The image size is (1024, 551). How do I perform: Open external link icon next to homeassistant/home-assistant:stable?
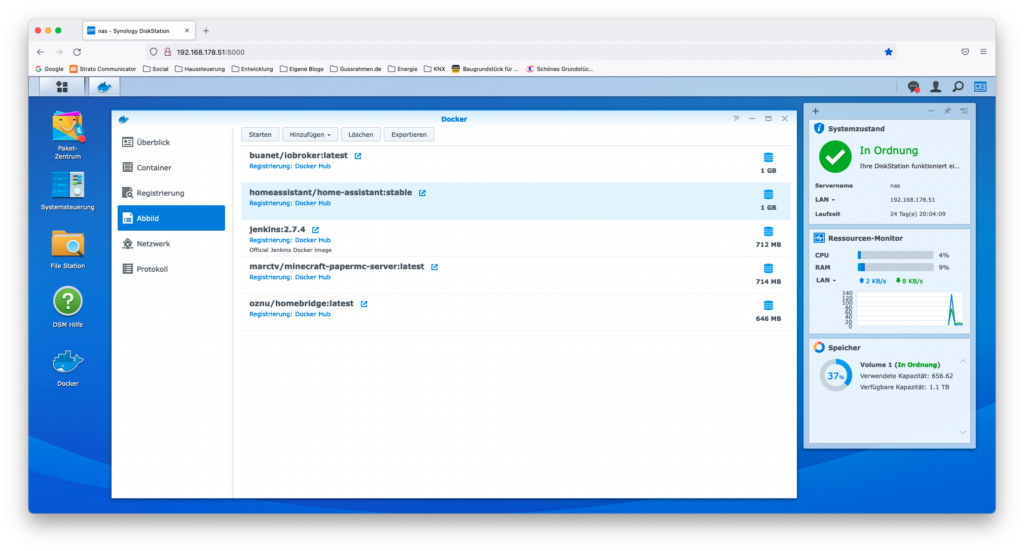pyautogui.click(x=423, y=193)
